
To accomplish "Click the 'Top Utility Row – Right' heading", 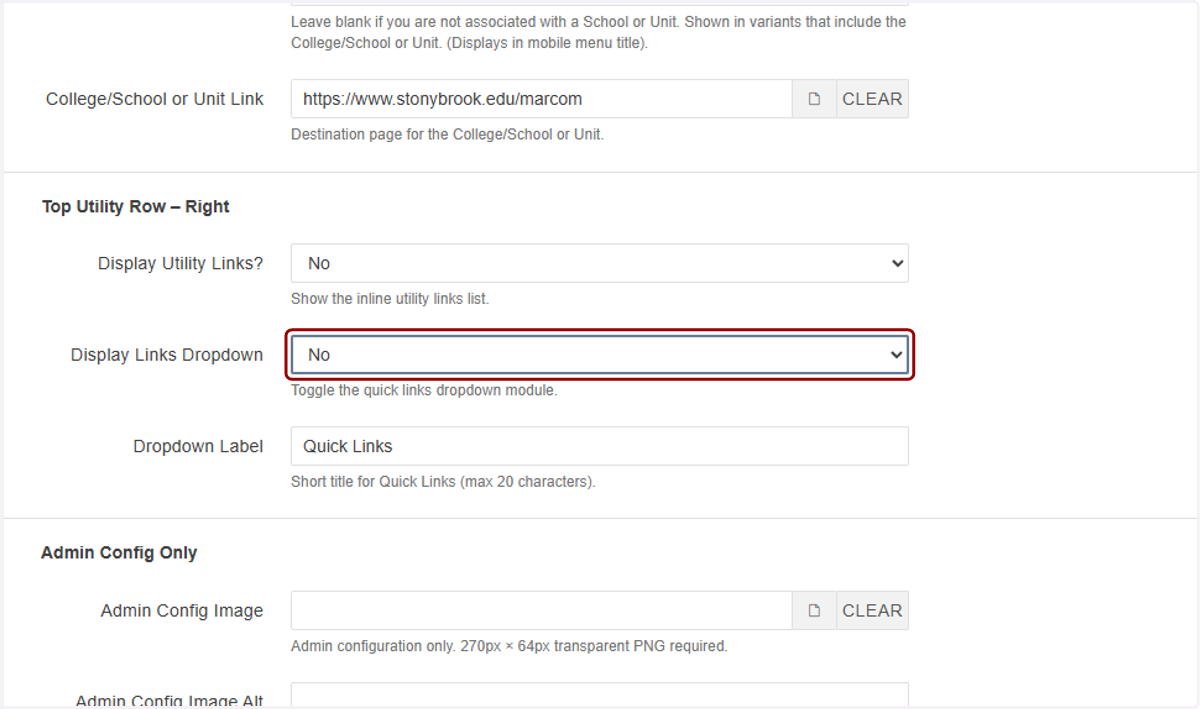I will 136,207.
